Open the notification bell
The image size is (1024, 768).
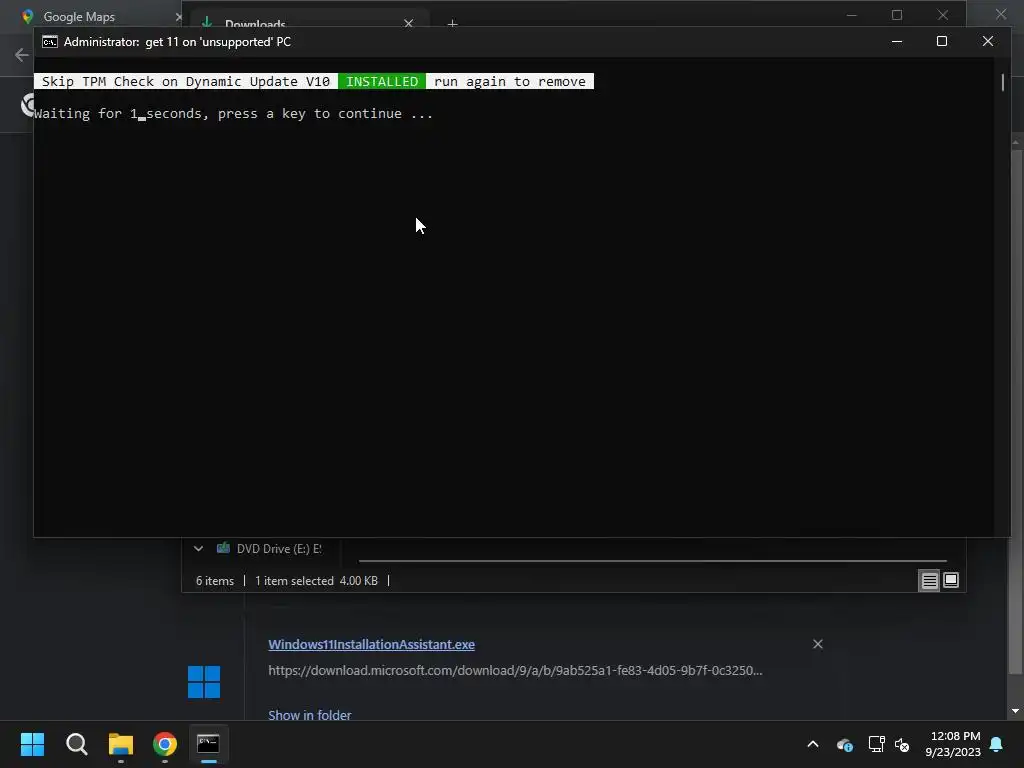point(997,744)
